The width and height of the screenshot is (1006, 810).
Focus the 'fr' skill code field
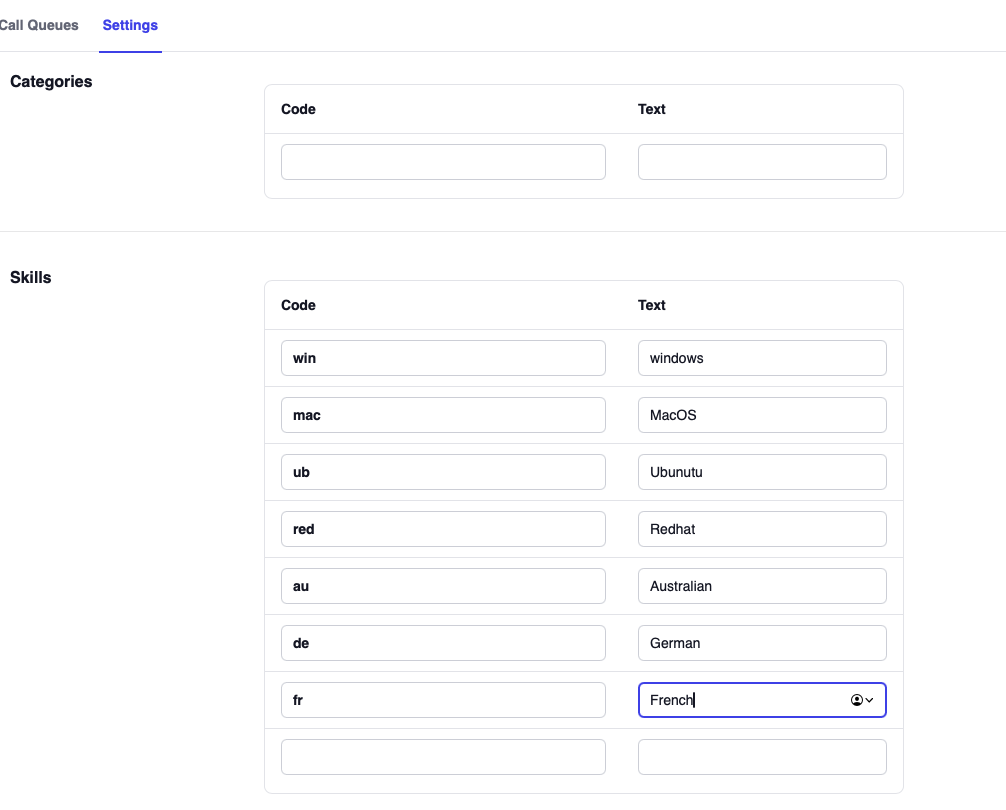pos(443,700)
